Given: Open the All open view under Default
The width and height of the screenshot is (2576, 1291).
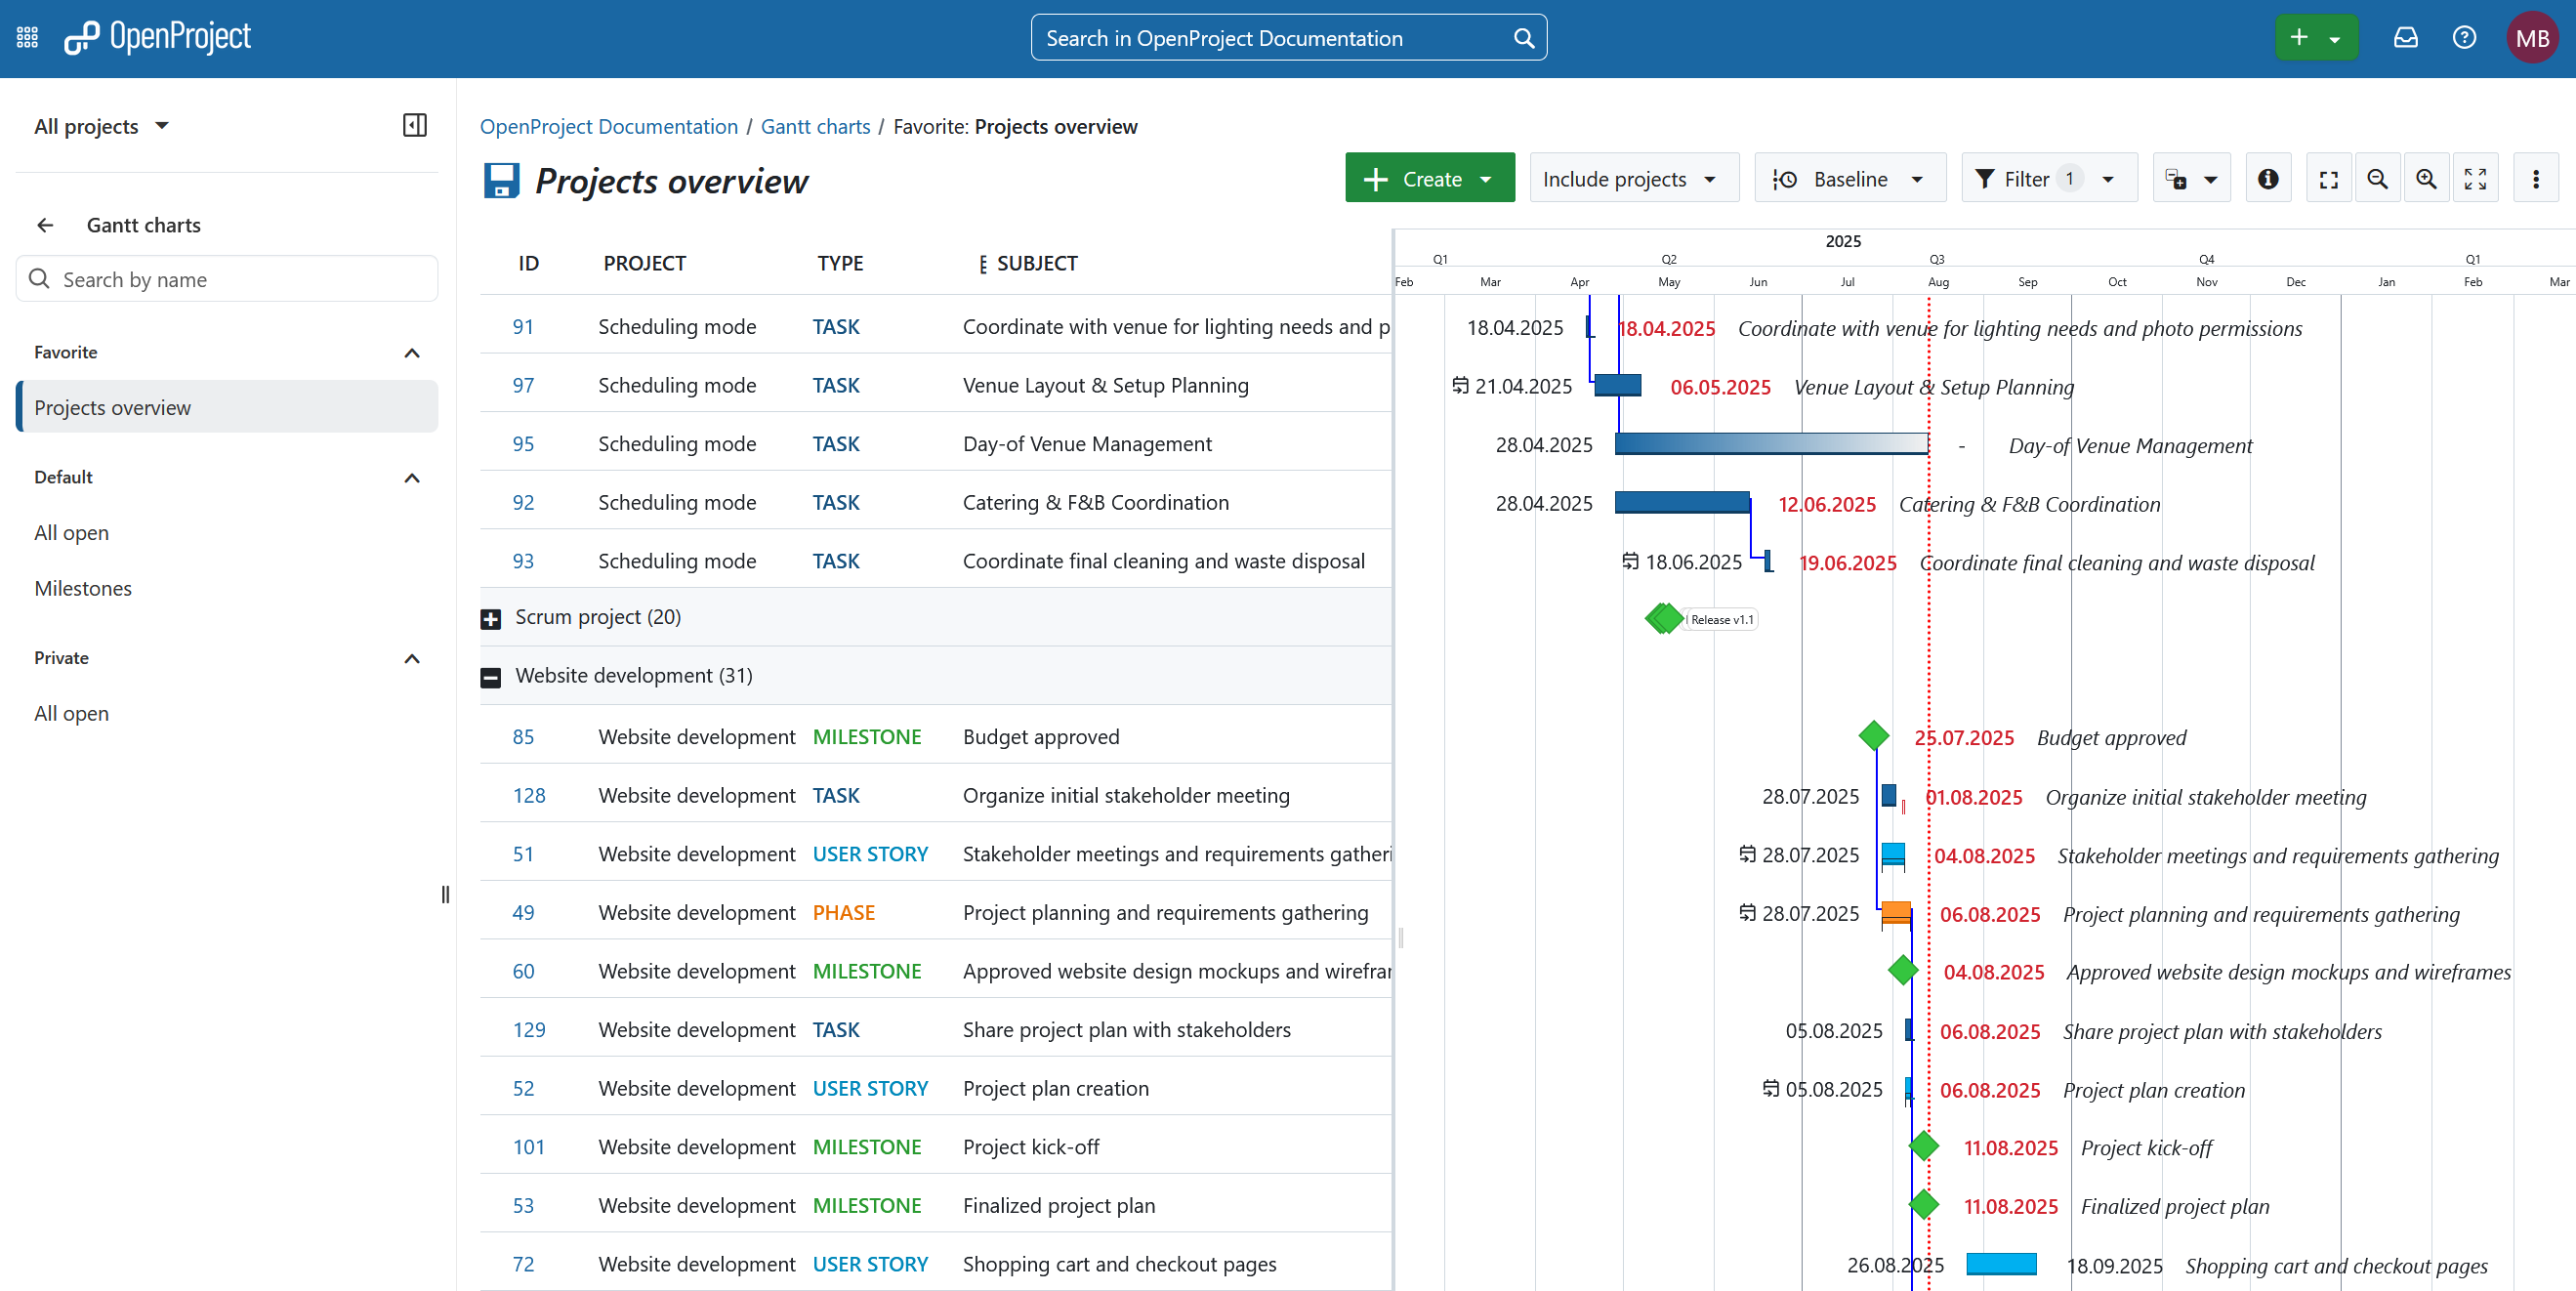Looking at the screenshot, I should tap(71, 532).
